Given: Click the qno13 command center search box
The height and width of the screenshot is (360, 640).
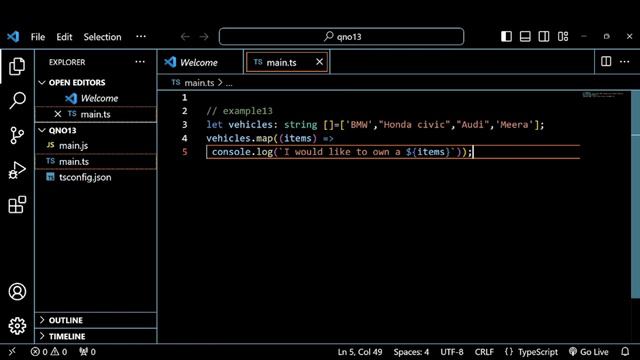Looking at the screenshot, I should (x=341, y=36).
